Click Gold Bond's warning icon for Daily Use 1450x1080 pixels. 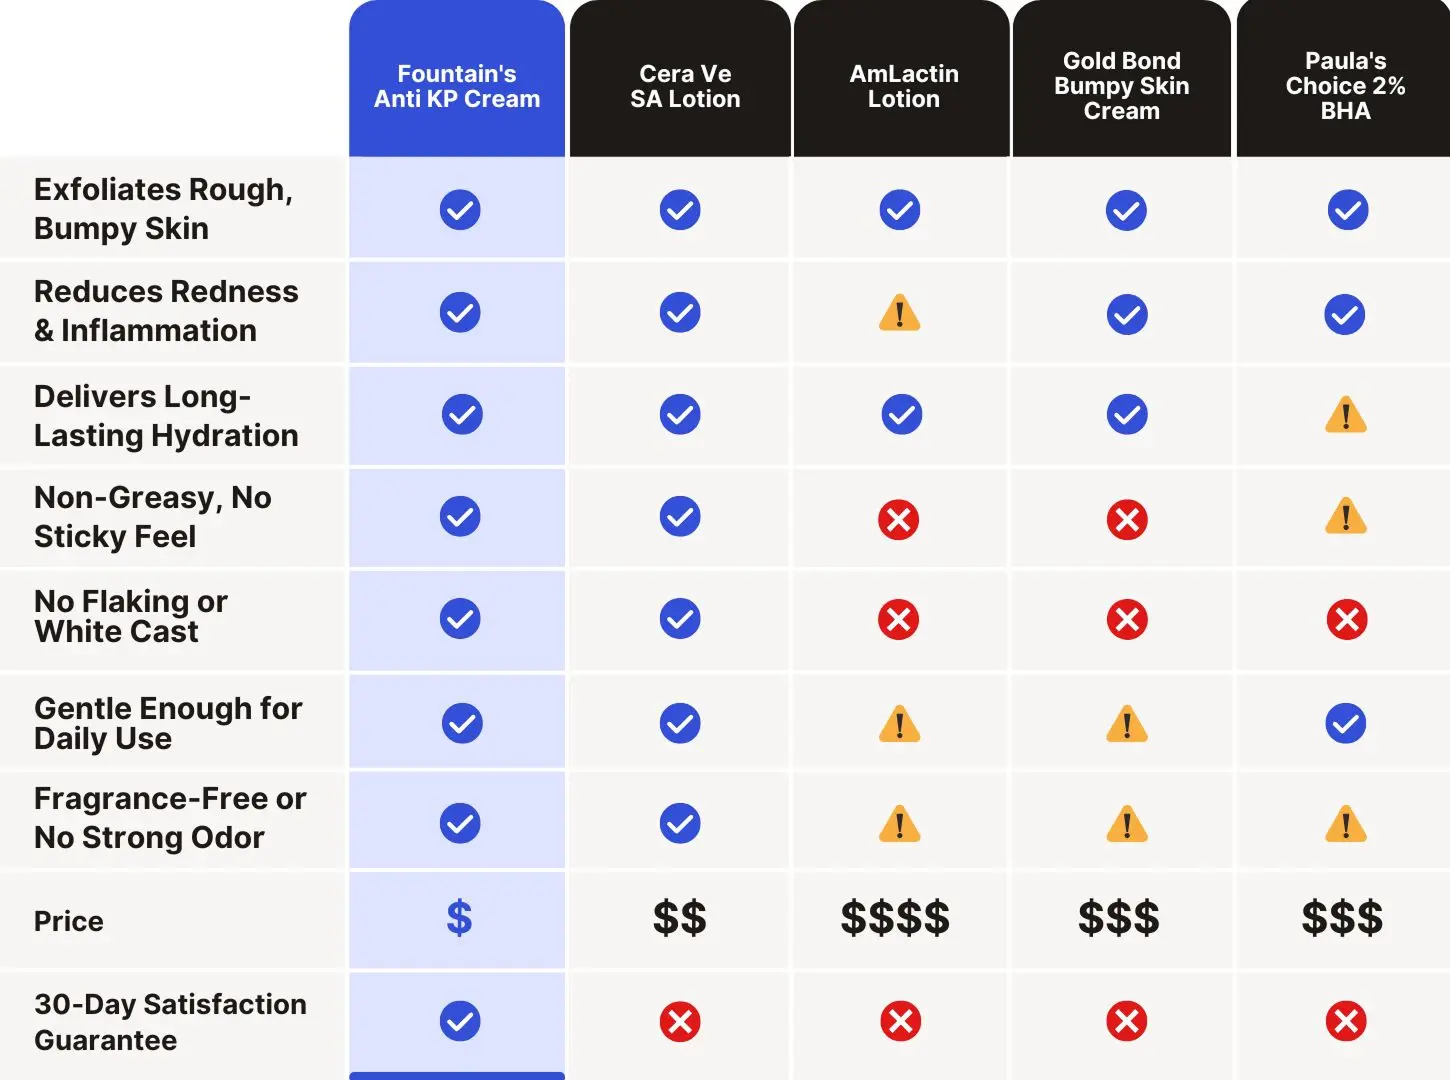1127,724
